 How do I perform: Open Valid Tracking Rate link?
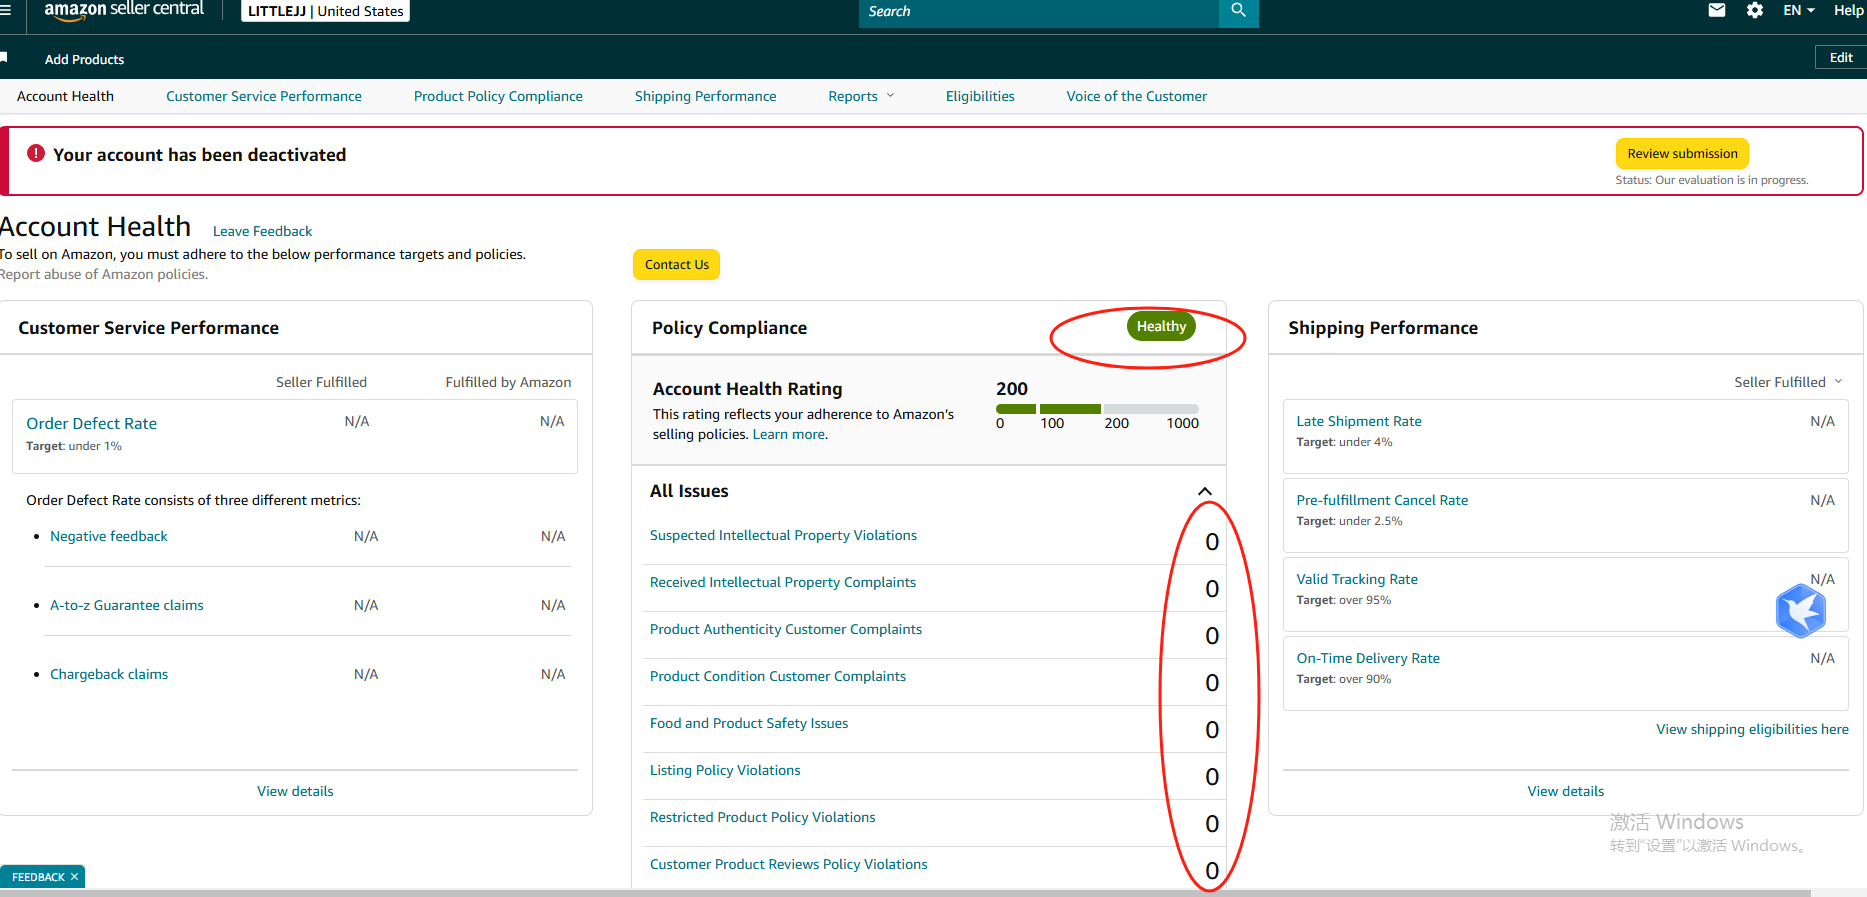coord(1357,579)
